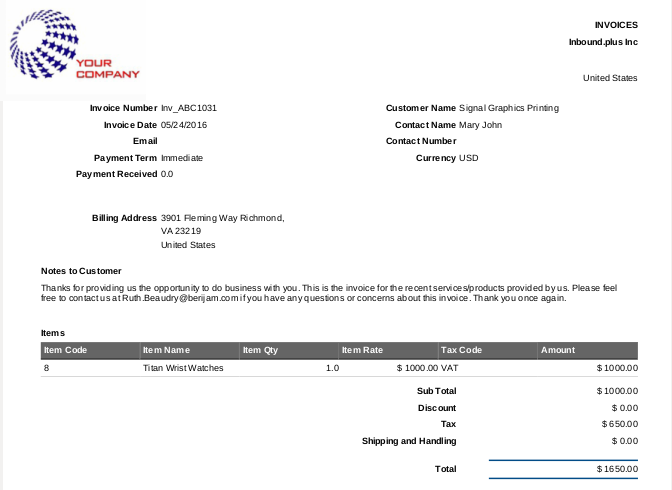Viewport: 672px width, 490px height.
Task: Click customer name Signal Graphics Printing
Action: coord(509,107)
